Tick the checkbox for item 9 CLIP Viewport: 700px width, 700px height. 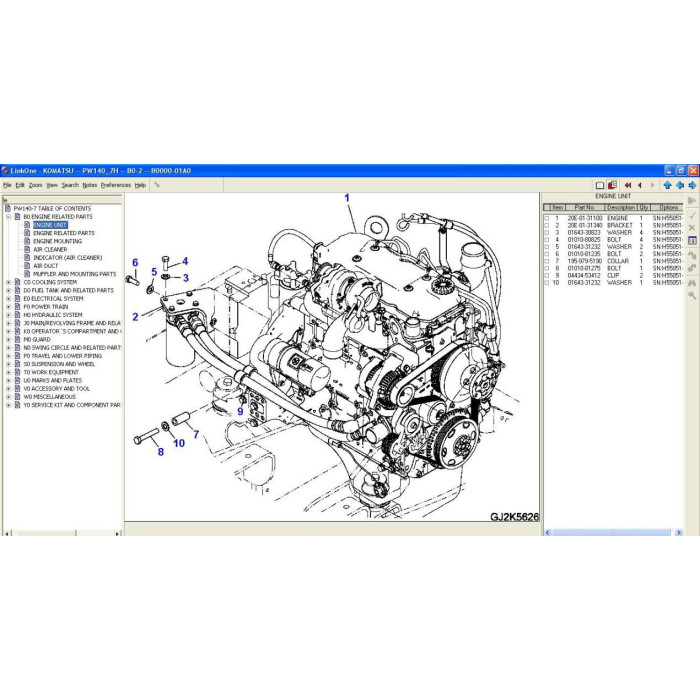pyautogui.click(x=546, y=275)
